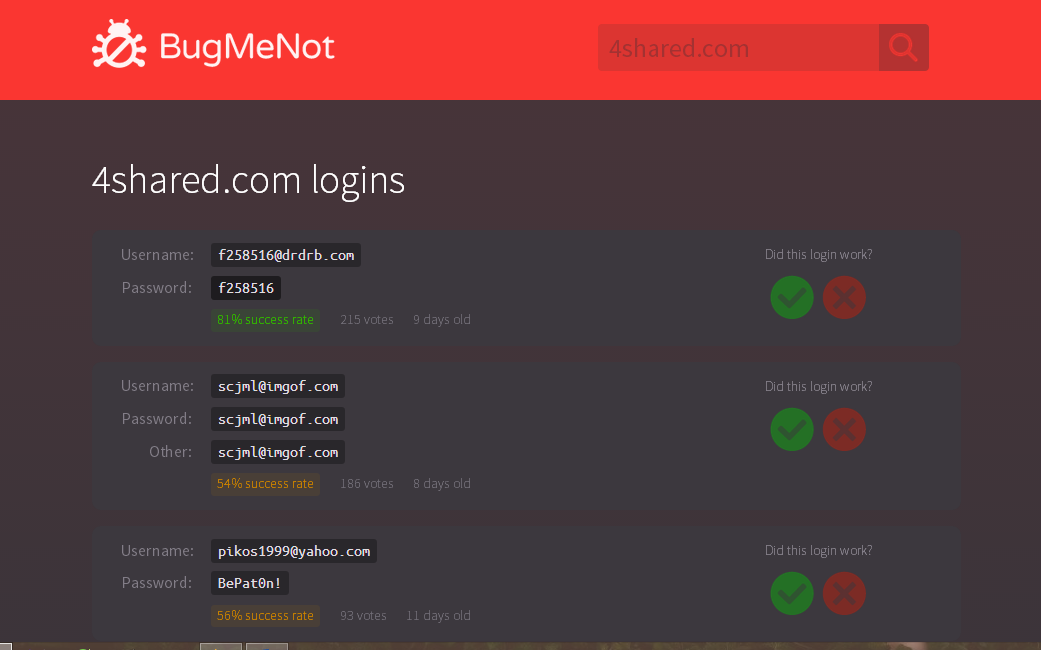
Task: Select username f258516@drdrb.com
Action: click(x=286, y=255)
